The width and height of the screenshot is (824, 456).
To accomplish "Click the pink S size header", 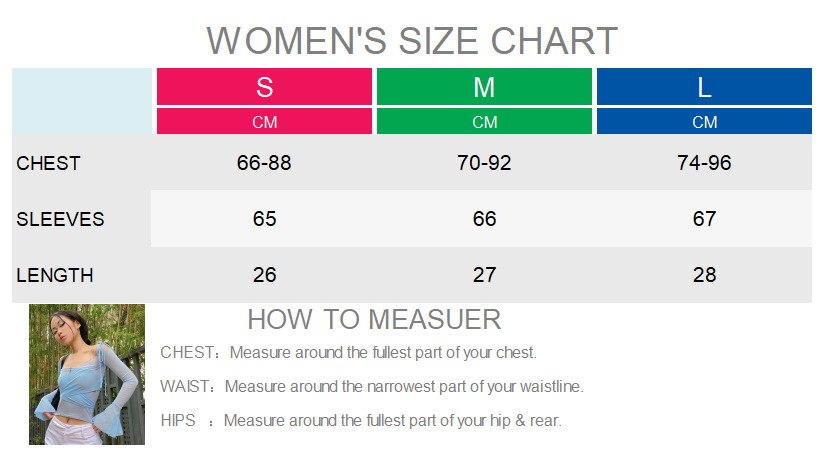I will click(x=264, y=87).
